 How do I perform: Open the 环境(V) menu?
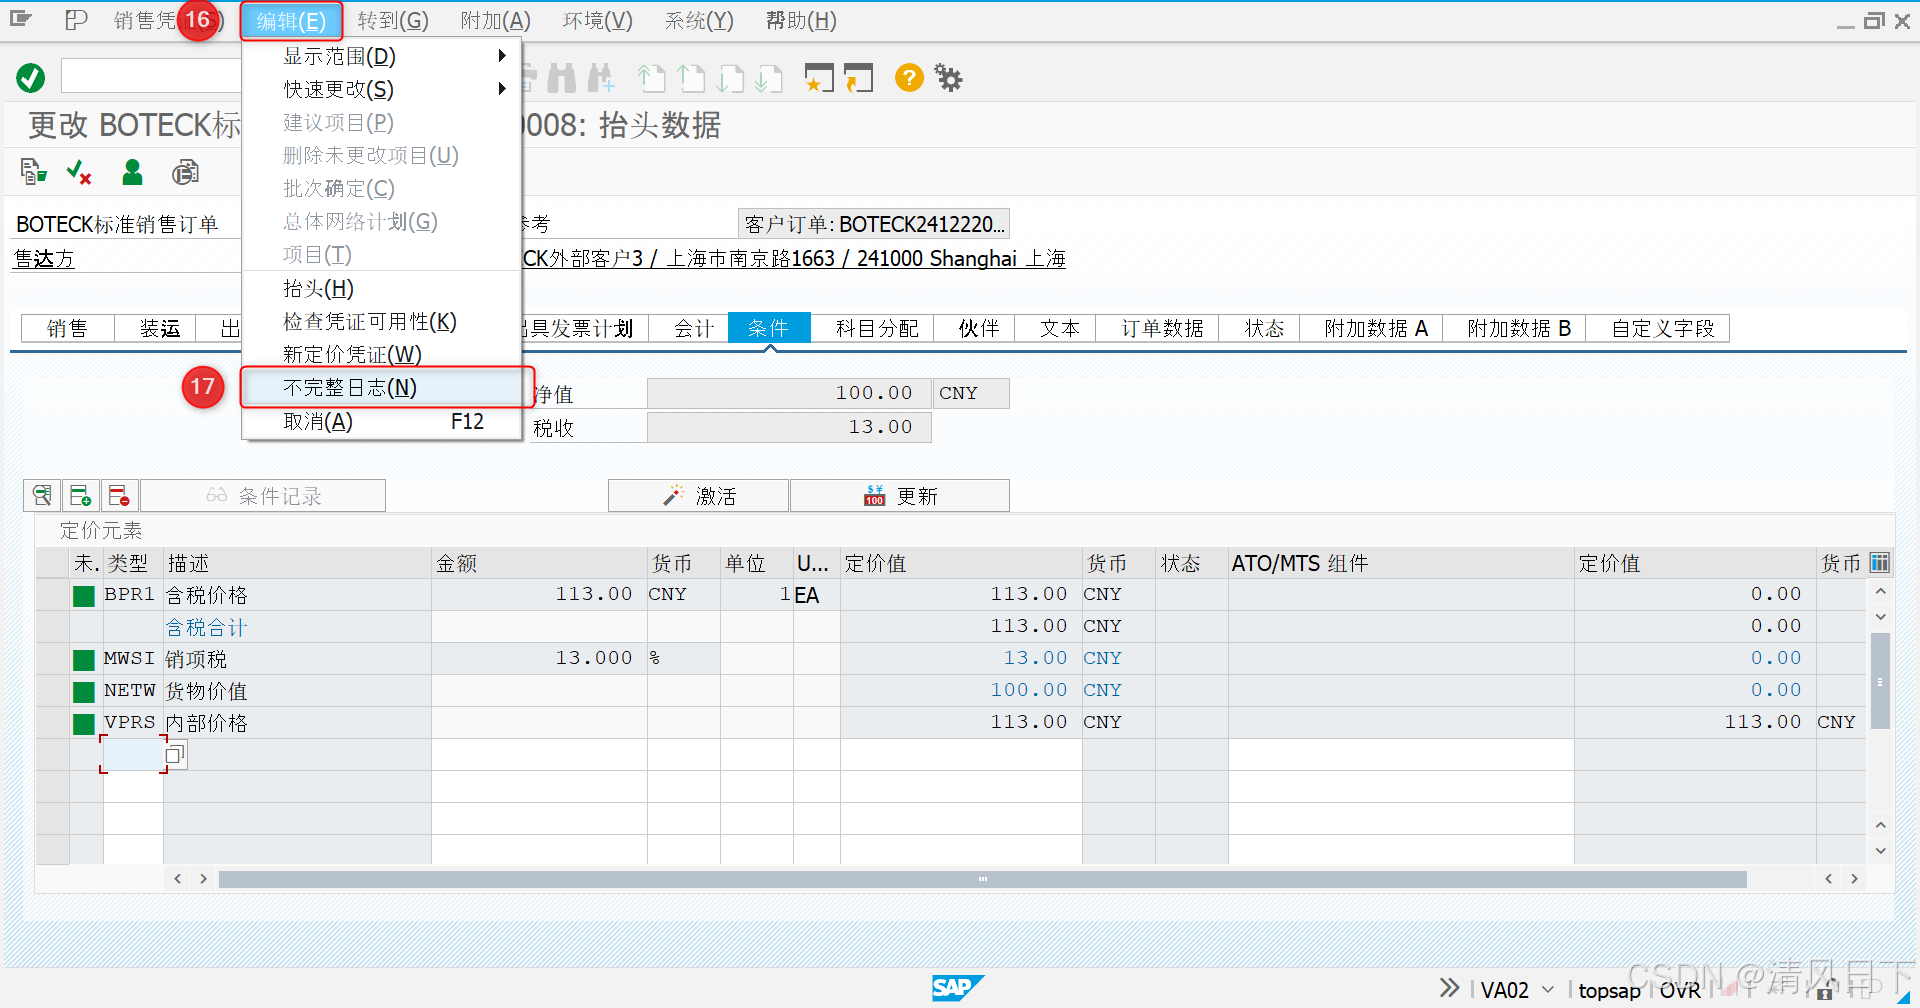tap(598, 20)
